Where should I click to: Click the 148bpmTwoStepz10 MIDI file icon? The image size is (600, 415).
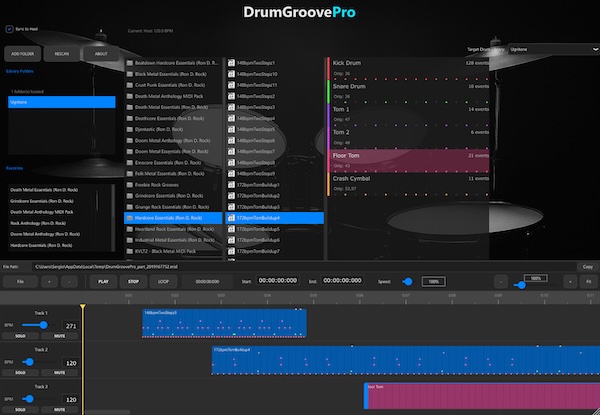231,74
